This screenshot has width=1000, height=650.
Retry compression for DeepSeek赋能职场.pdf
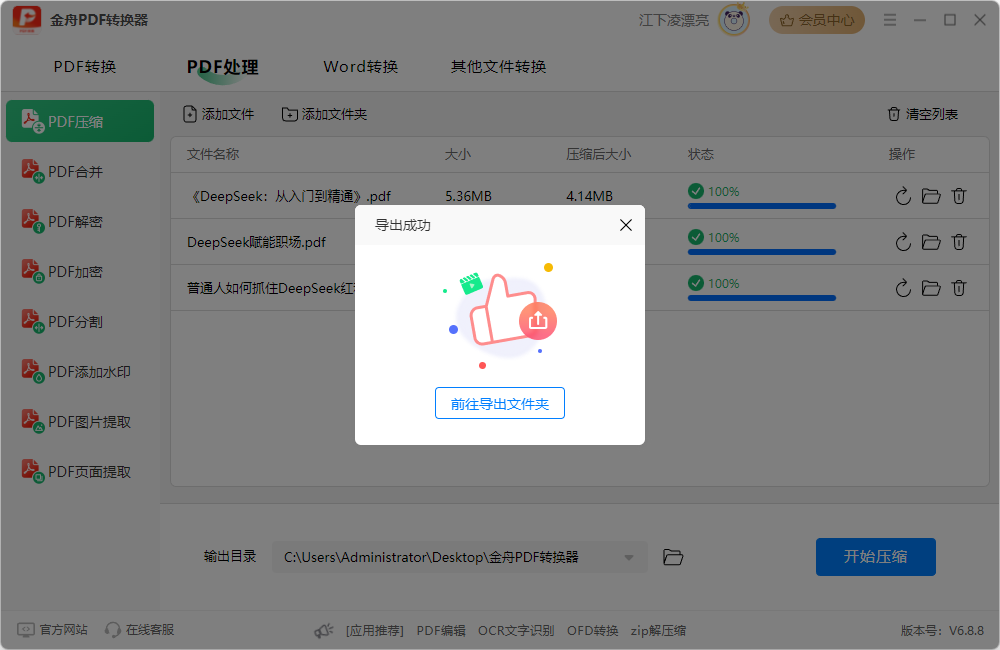[x=902, y=242]
